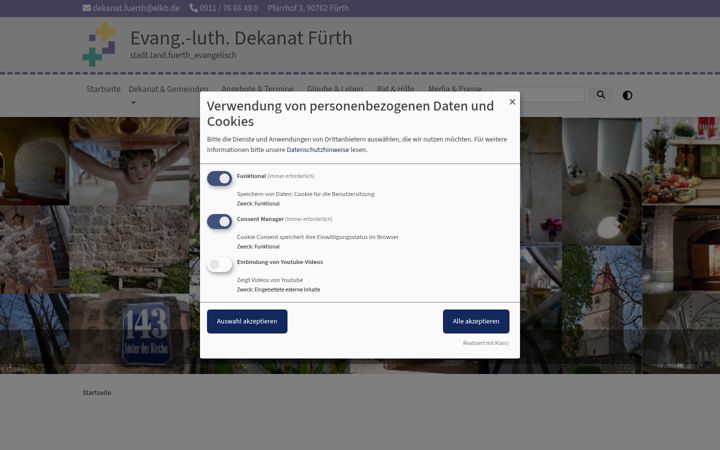Click Auswahl akzeptieren button
Viewport: 720px width, 450px height.
(x=247, y=321)
